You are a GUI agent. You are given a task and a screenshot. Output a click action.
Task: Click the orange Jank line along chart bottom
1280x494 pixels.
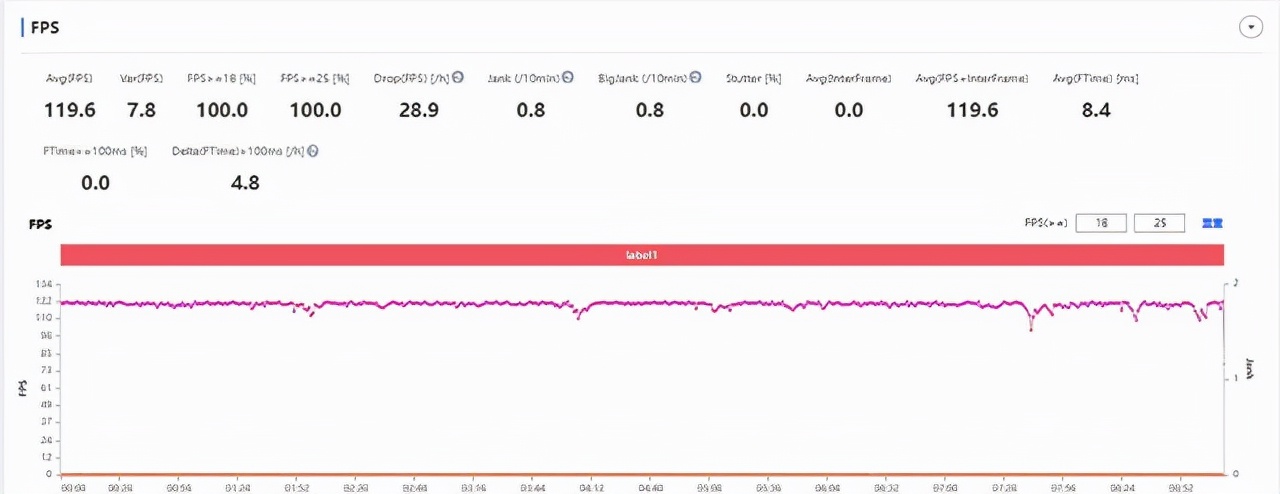pos(642,474)
